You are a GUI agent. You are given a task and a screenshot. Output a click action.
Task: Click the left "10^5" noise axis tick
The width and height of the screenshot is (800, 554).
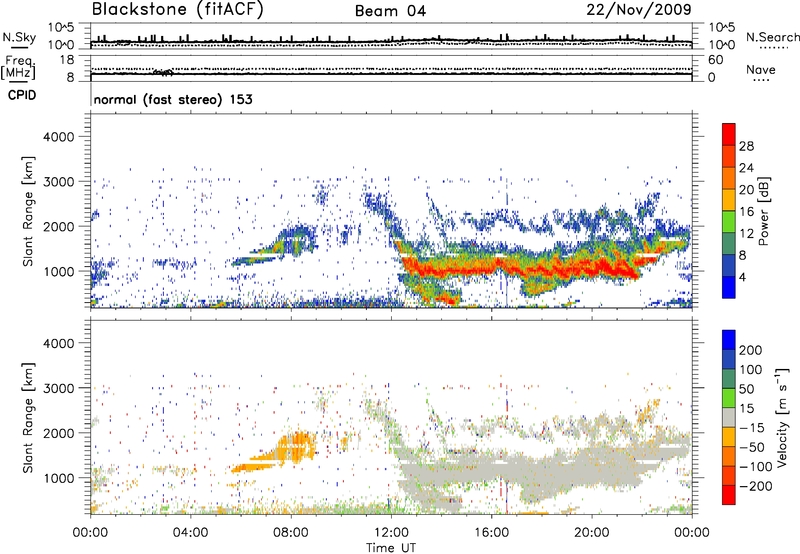pos(61,28)
